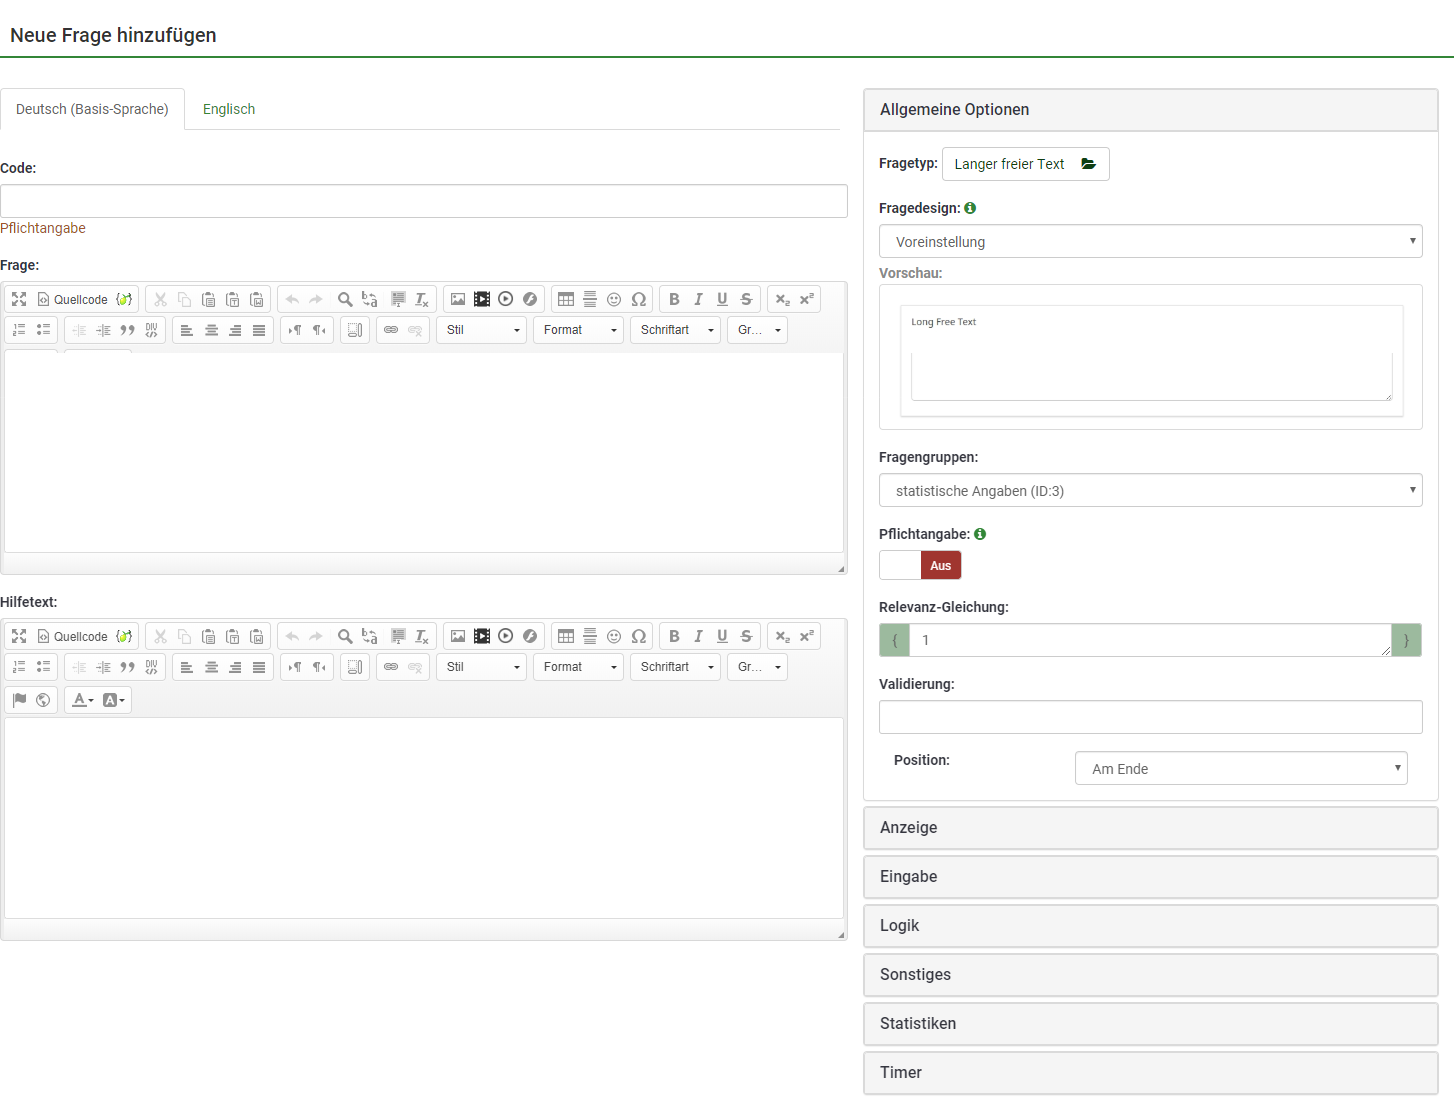The width and height of the screenshot is (1454, 1115).
Task: Click the Langer freier Text button
Action: coord(1025,164)
